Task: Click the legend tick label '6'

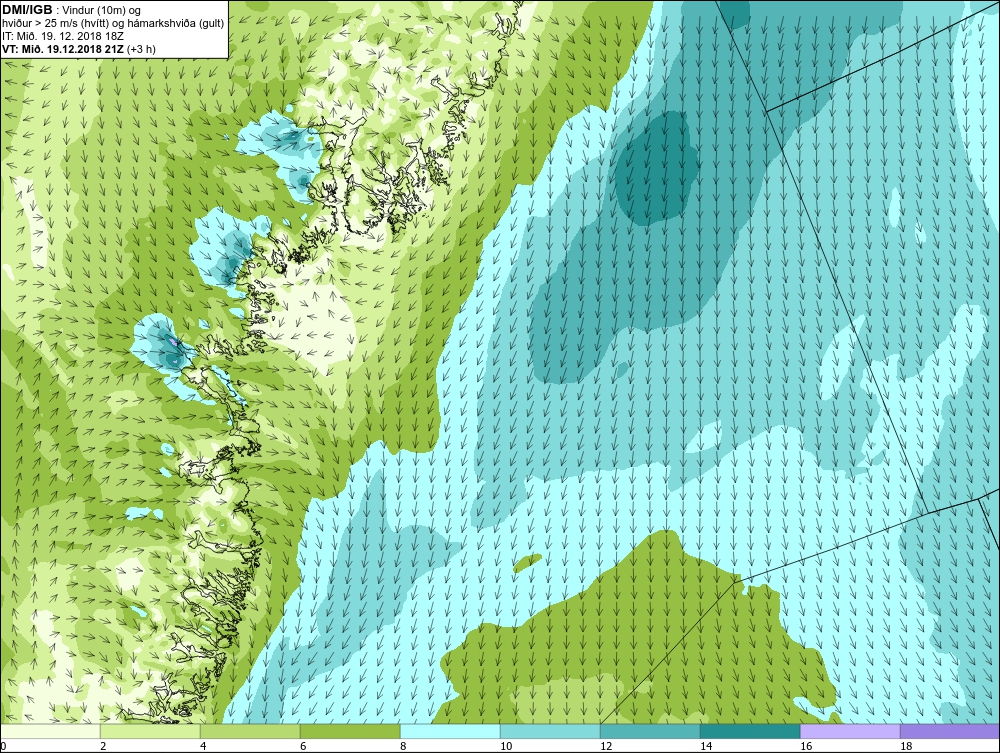Action: tap(303, 746)
